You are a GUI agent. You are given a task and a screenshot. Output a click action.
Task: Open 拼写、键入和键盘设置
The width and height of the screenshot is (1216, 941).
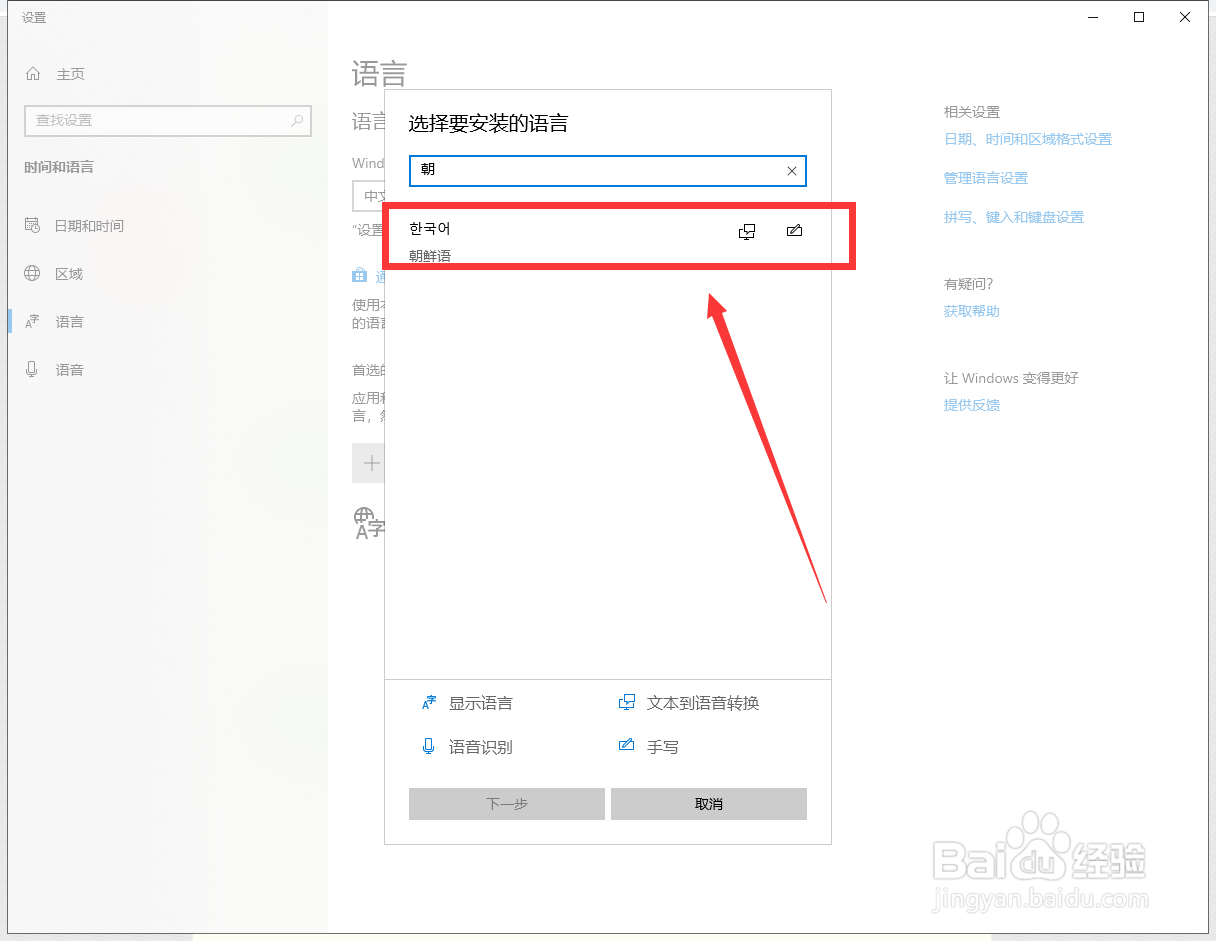(x=1013, y=216)
